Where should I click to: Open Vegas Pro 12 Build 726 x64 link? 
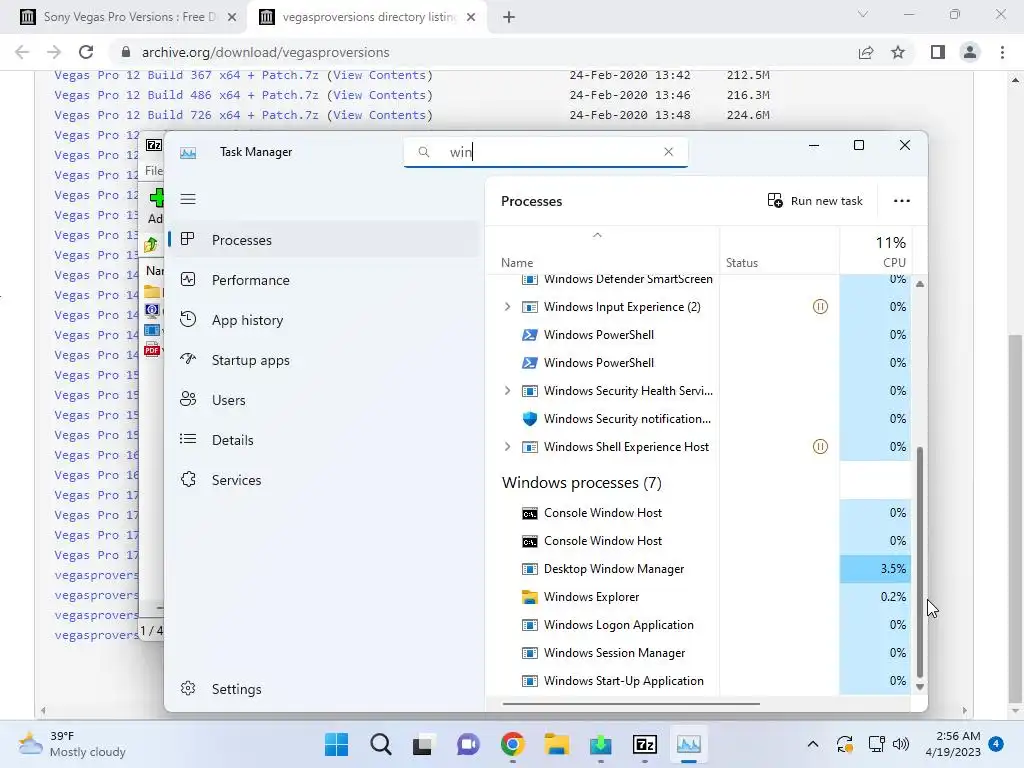click(186, 115)
